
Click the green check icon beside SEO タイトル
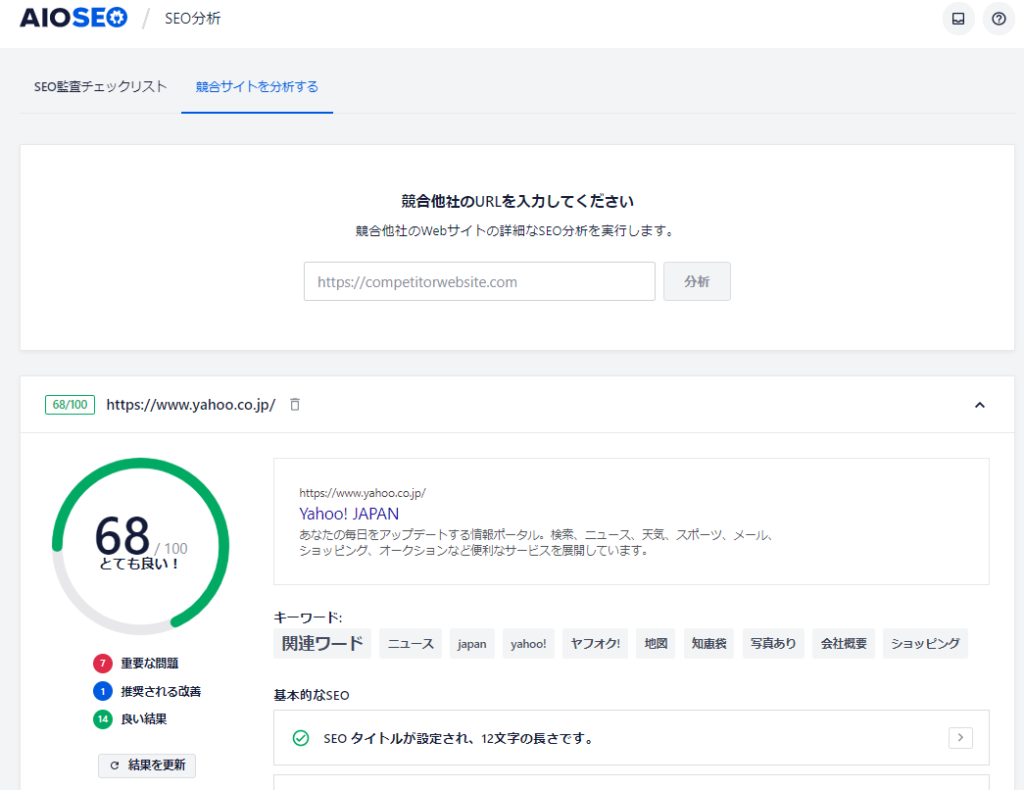tap(300, 739)
